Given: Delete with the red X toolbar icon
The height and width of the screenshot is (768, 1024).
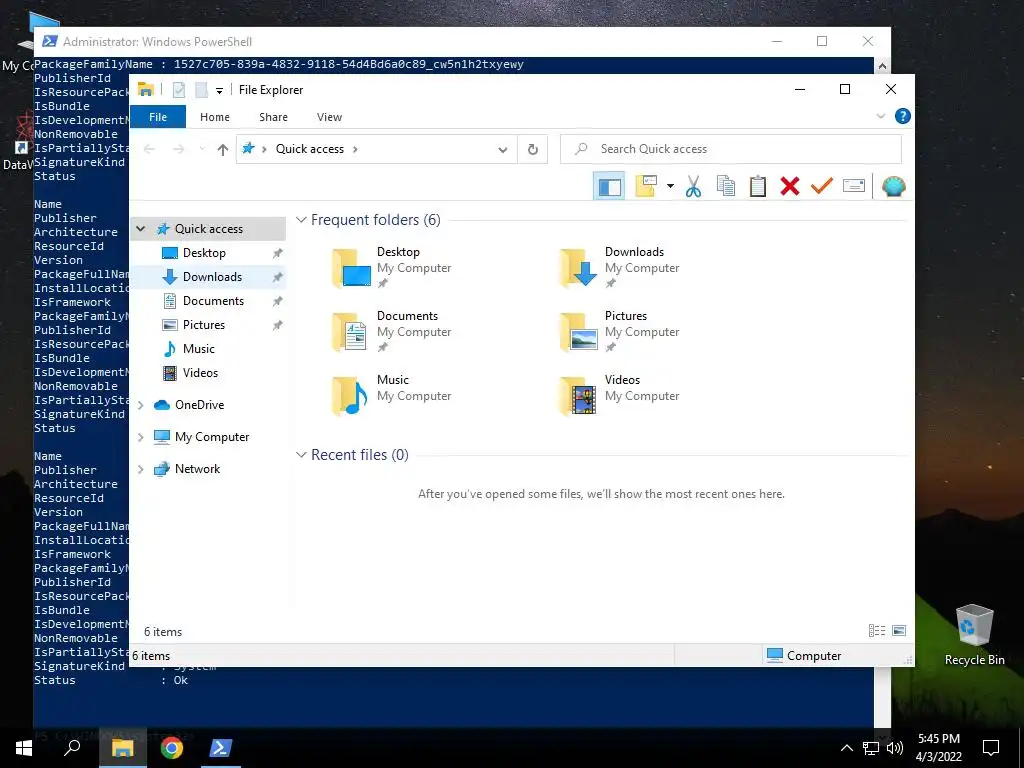Looking at the screenshot, I should click(x=790, y=186).
